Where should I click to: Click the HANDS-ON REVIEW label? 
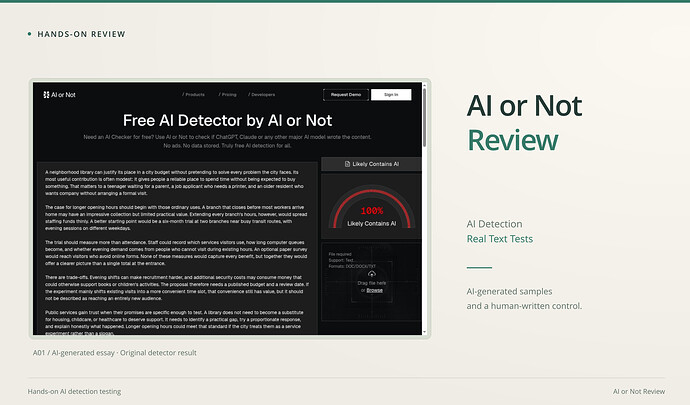81,34
